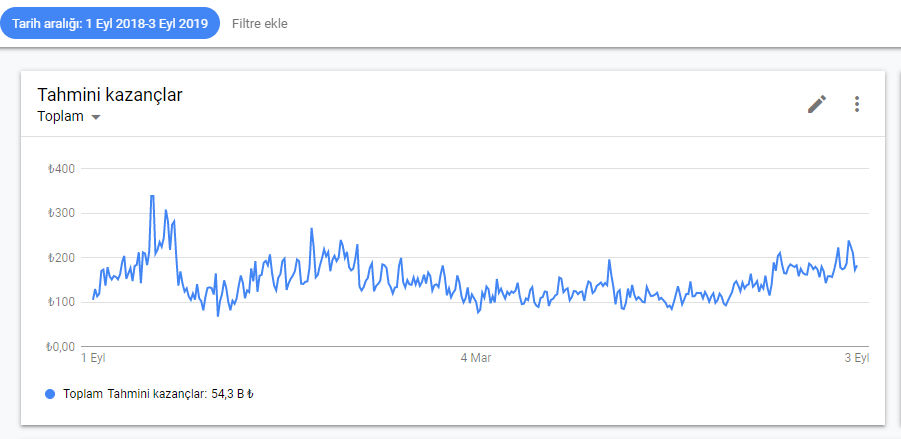Image resolution: width=901 pixels, height=439 pixels.
Task: Click the ₺300 y-axis label
Action: tap(63, 213)
